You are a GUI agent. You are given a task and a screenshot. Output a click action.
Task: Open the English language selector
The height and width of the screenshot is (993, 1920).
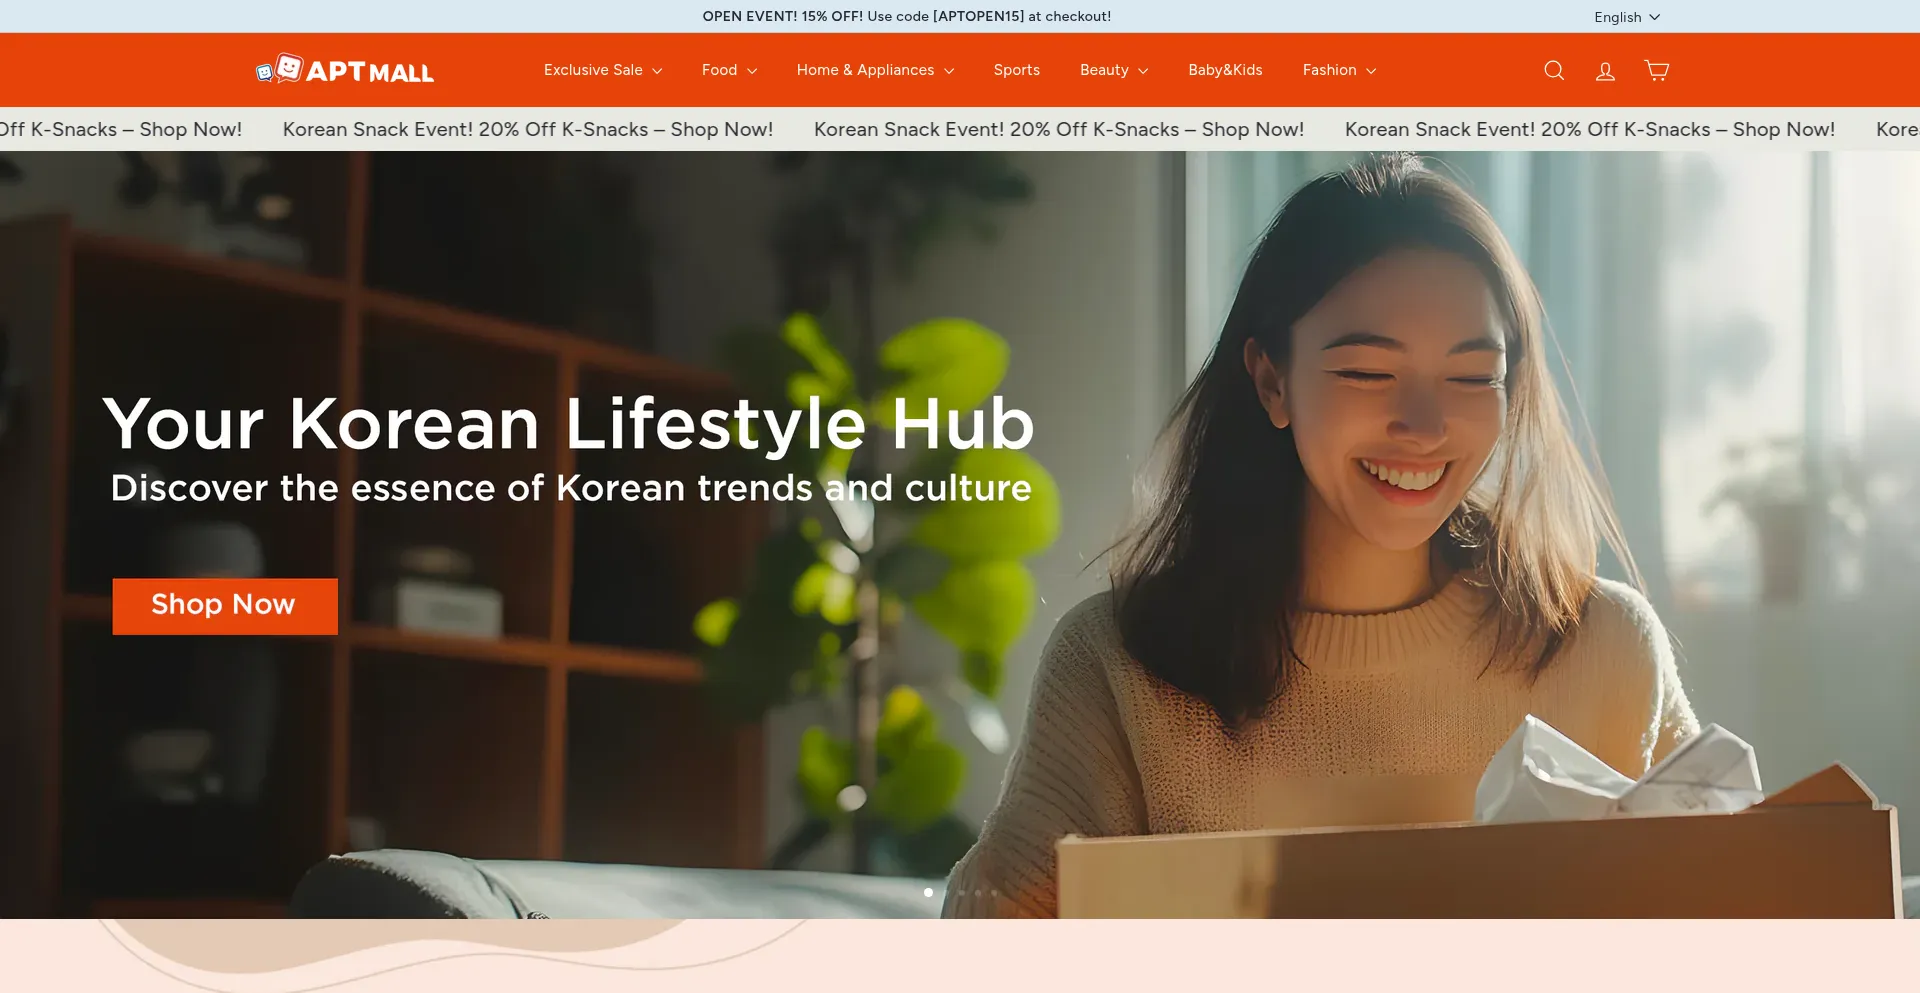click(1626, 17)
